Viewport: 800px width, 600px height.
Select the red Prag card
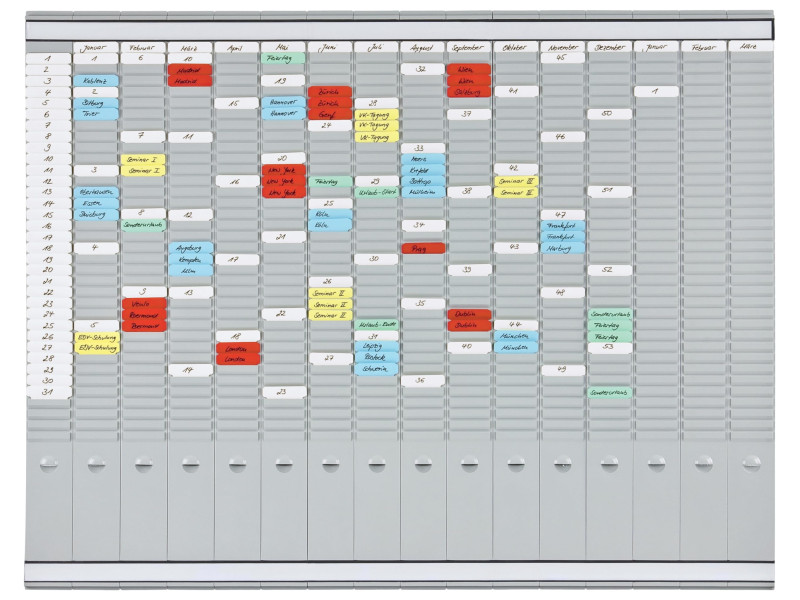(x=423, y=248)
